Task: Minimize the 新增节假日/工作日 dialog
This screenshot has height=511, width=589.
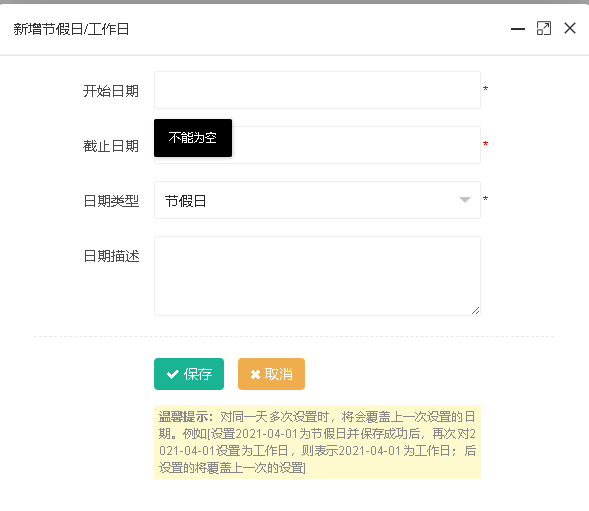Action: pos(518,29)
